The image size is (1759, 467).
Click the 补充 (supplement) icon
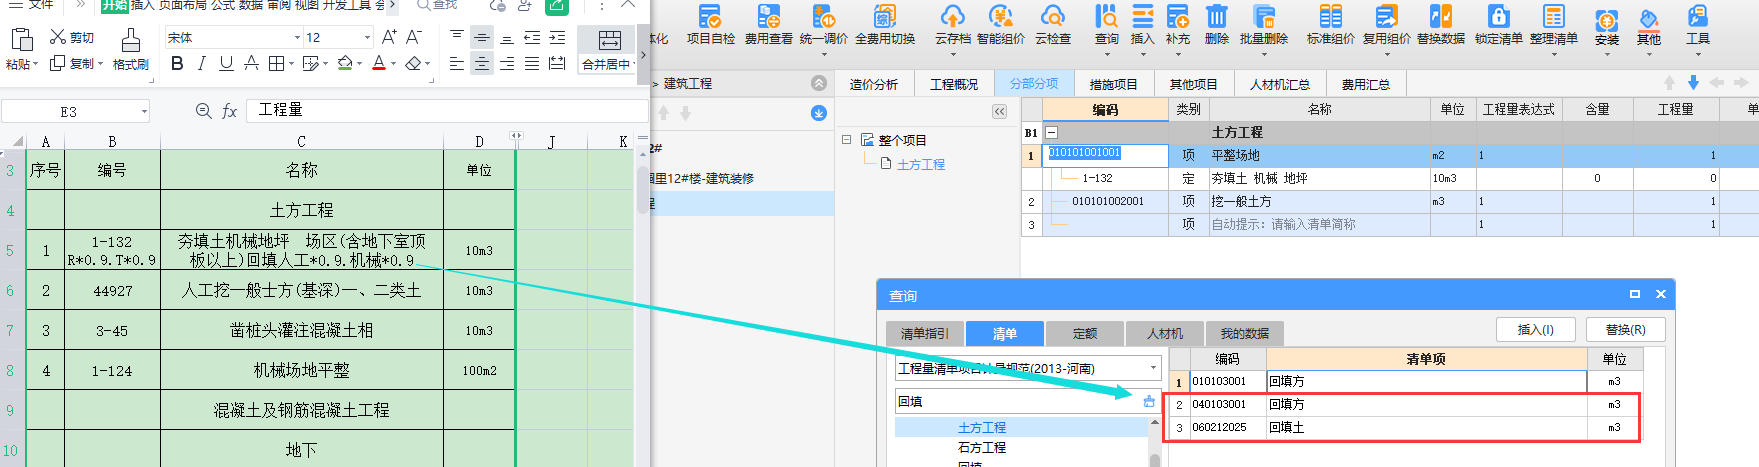click(1178, 17)
